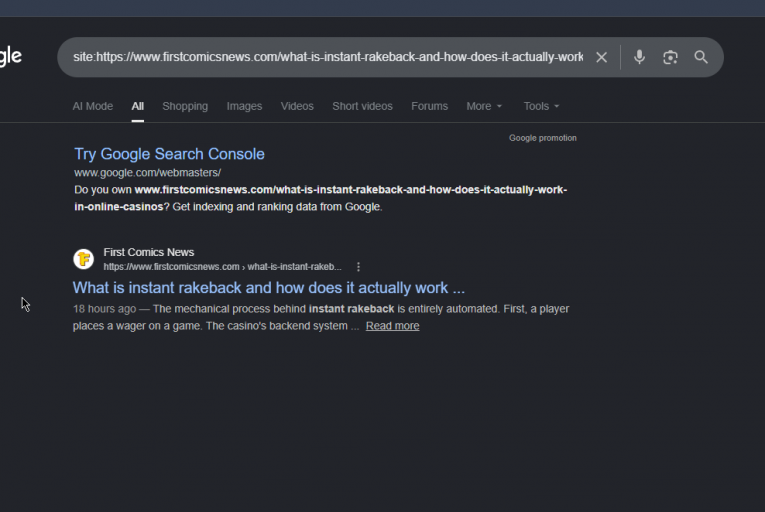Viewport: 765px width, 512px height.
Task: Switch to Short videos tab
Action: click(362, 106)
